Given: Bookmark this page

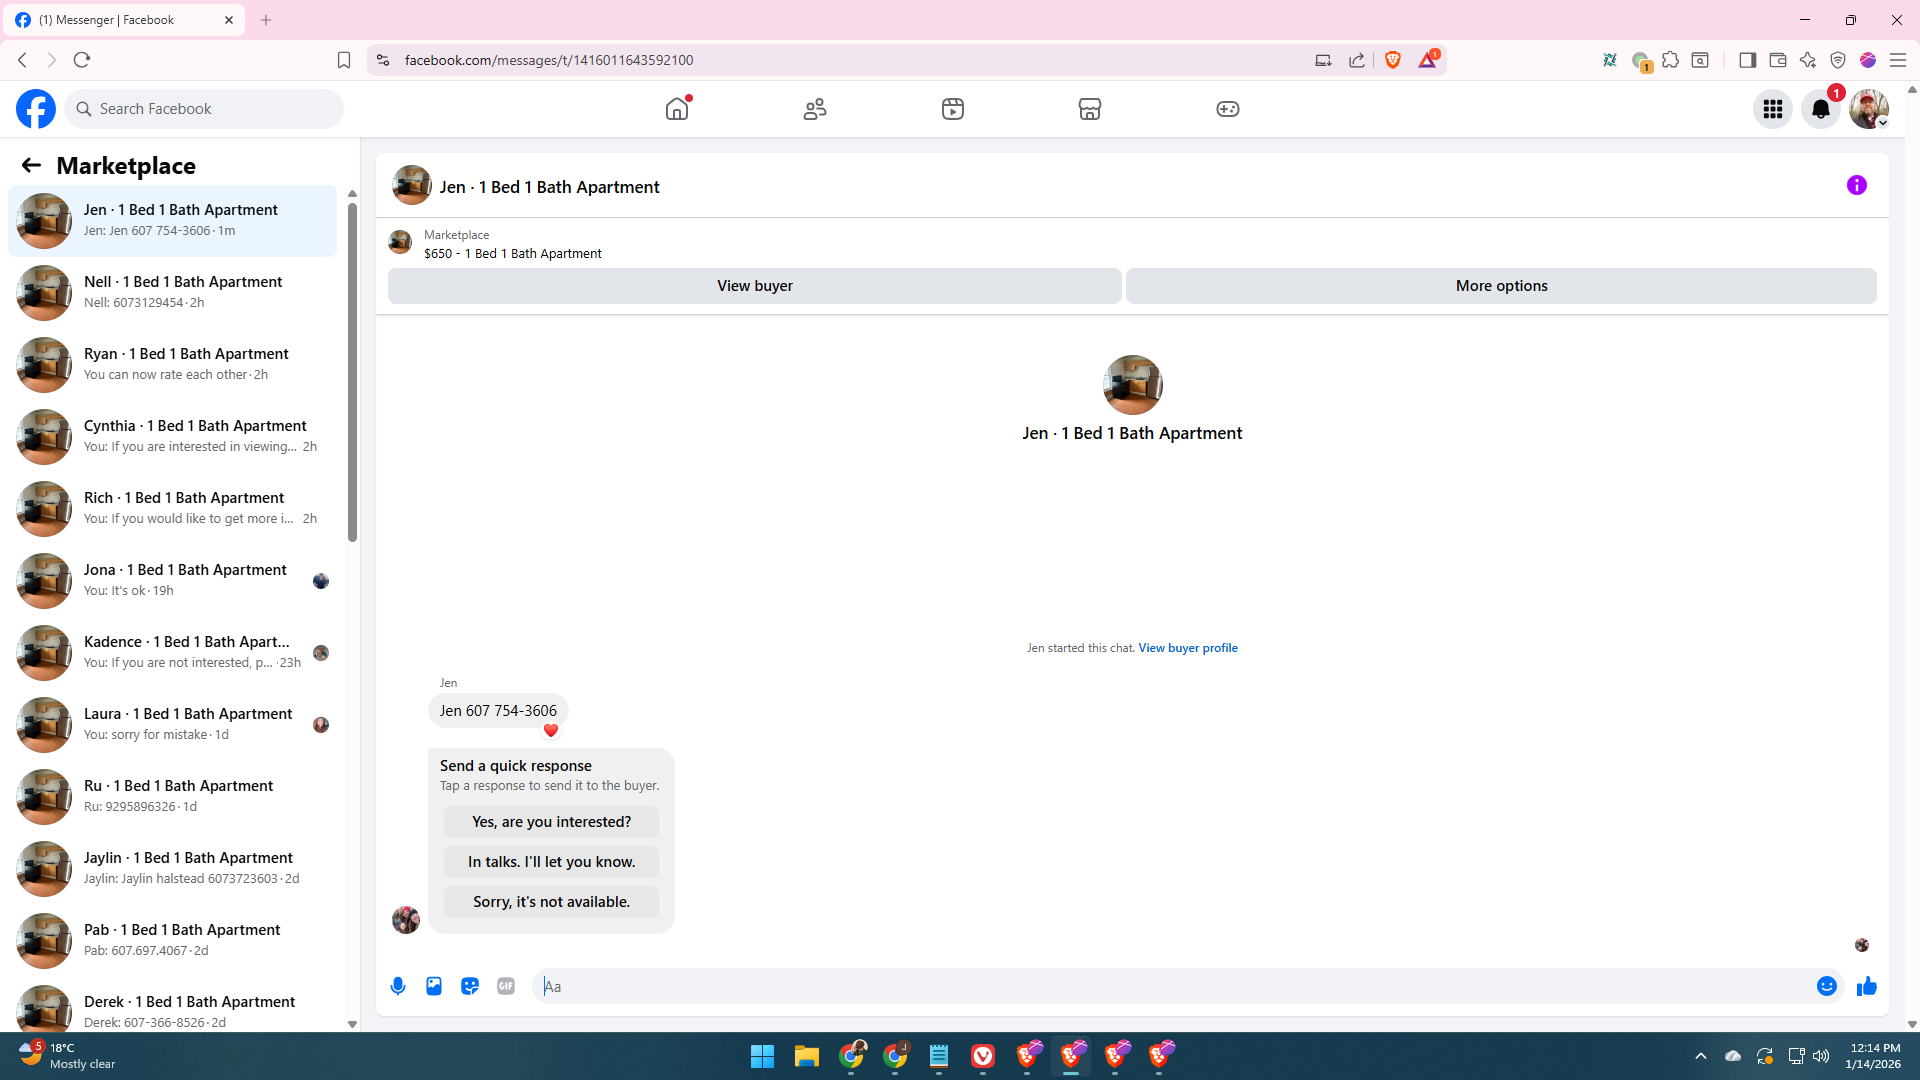Looking at the screenshot, I should [344, 60].
